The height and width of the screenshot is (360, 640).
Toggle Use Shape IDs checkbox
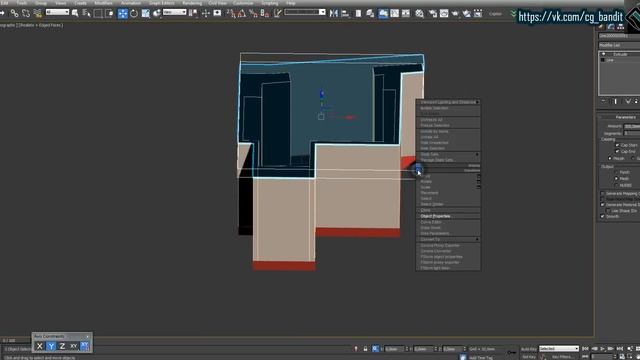tap(608, 211)
